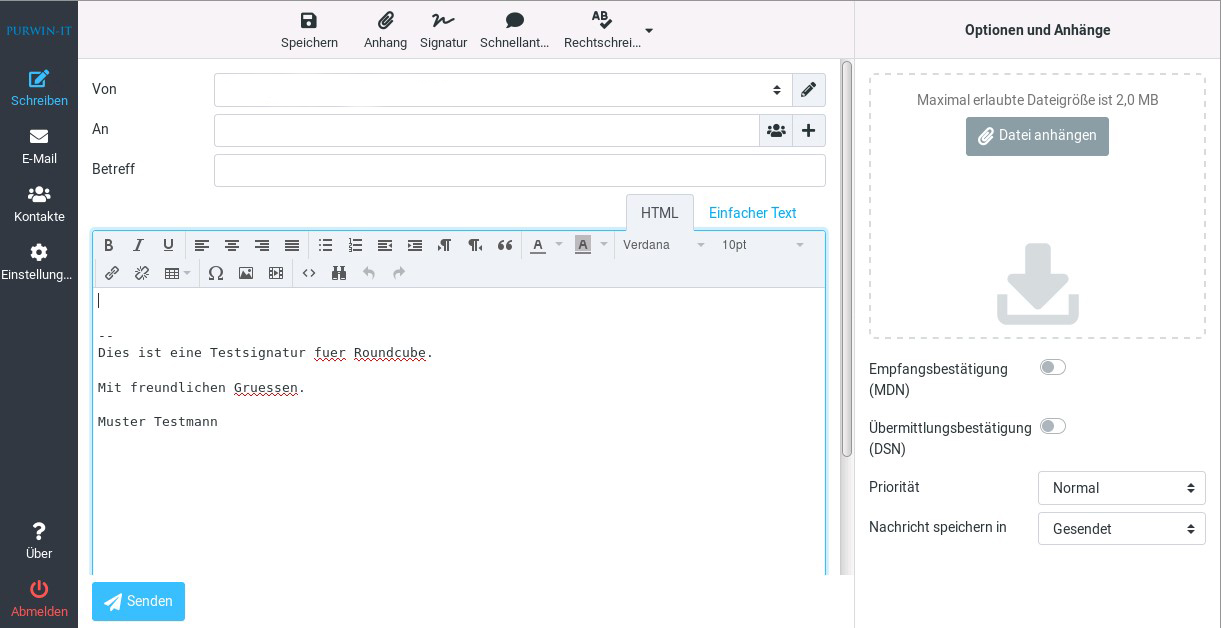Insert a special character with Omega icon
This screenshot has height=628, width=1221.
point(215,273)
